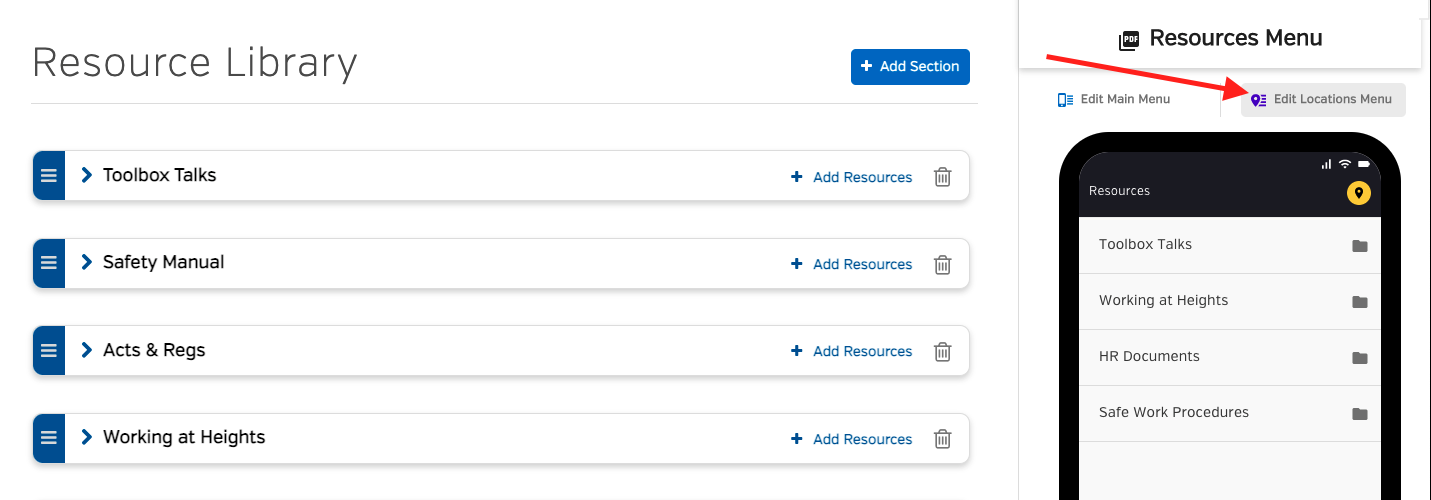Add Resources to Toolbox Talks
The width and height of the screenshot is (1431, 500).
[851, 177]
